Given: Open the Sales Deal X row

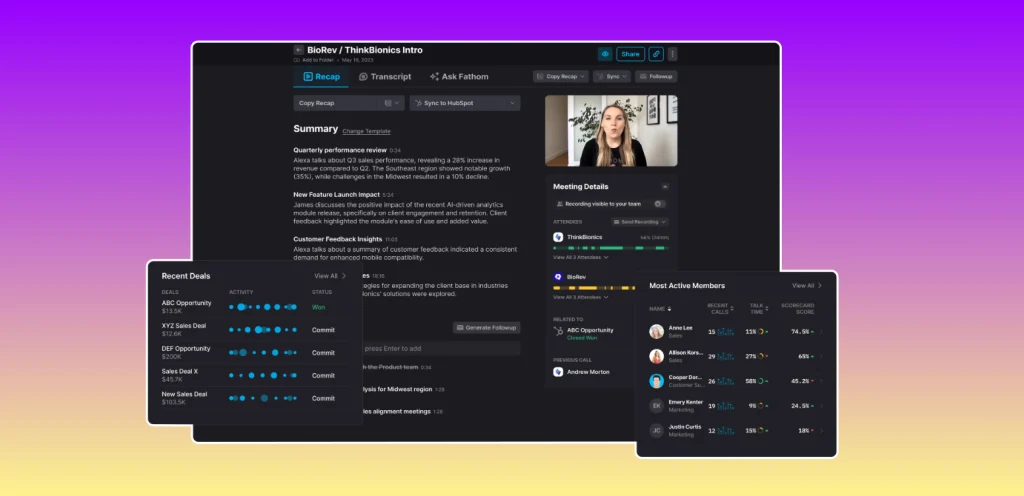Looking at the screenshot, I should 254,375.
